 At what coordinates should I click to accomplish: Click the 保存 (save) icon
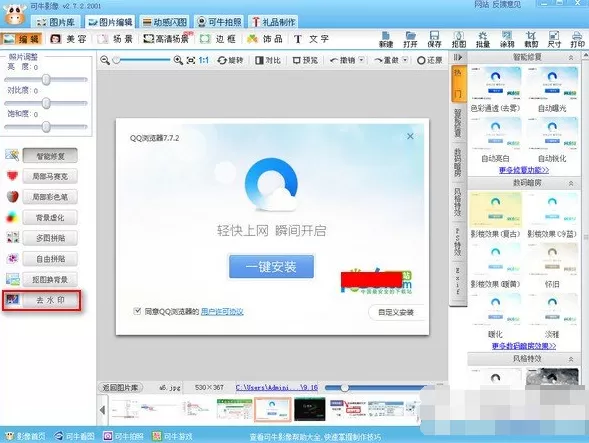click(434, 39)
